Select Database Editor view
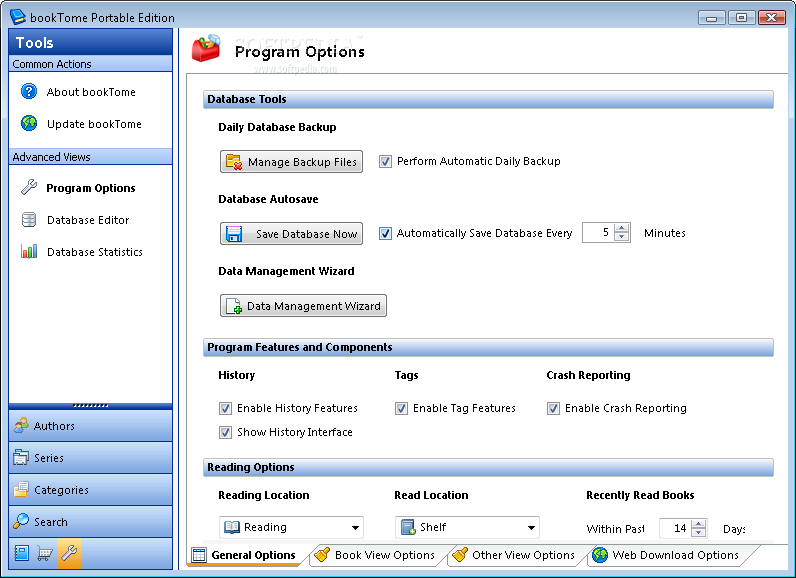 (88, 220)
